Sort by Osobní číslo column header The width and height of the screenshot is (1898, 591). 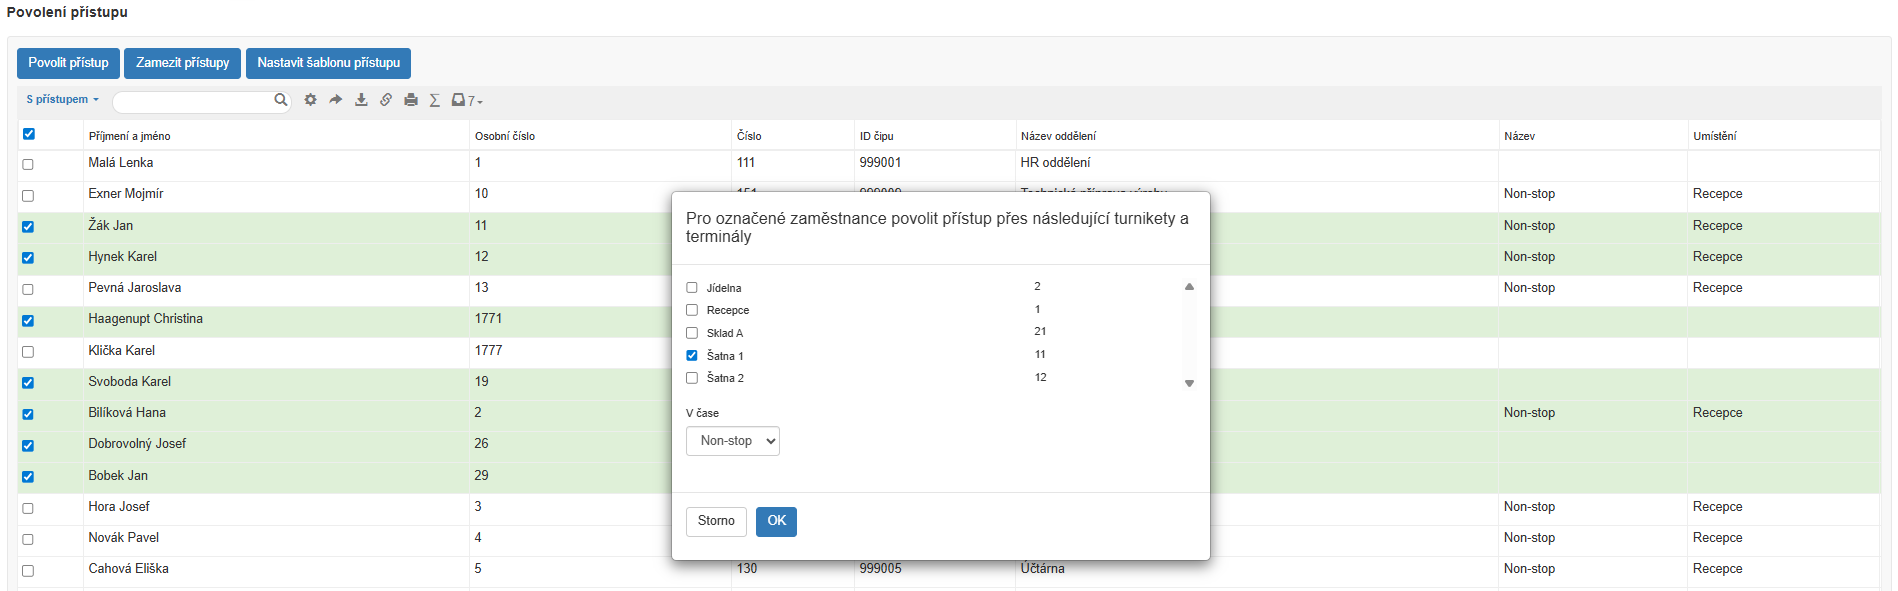pyautogui.click(x=505, y=136)
